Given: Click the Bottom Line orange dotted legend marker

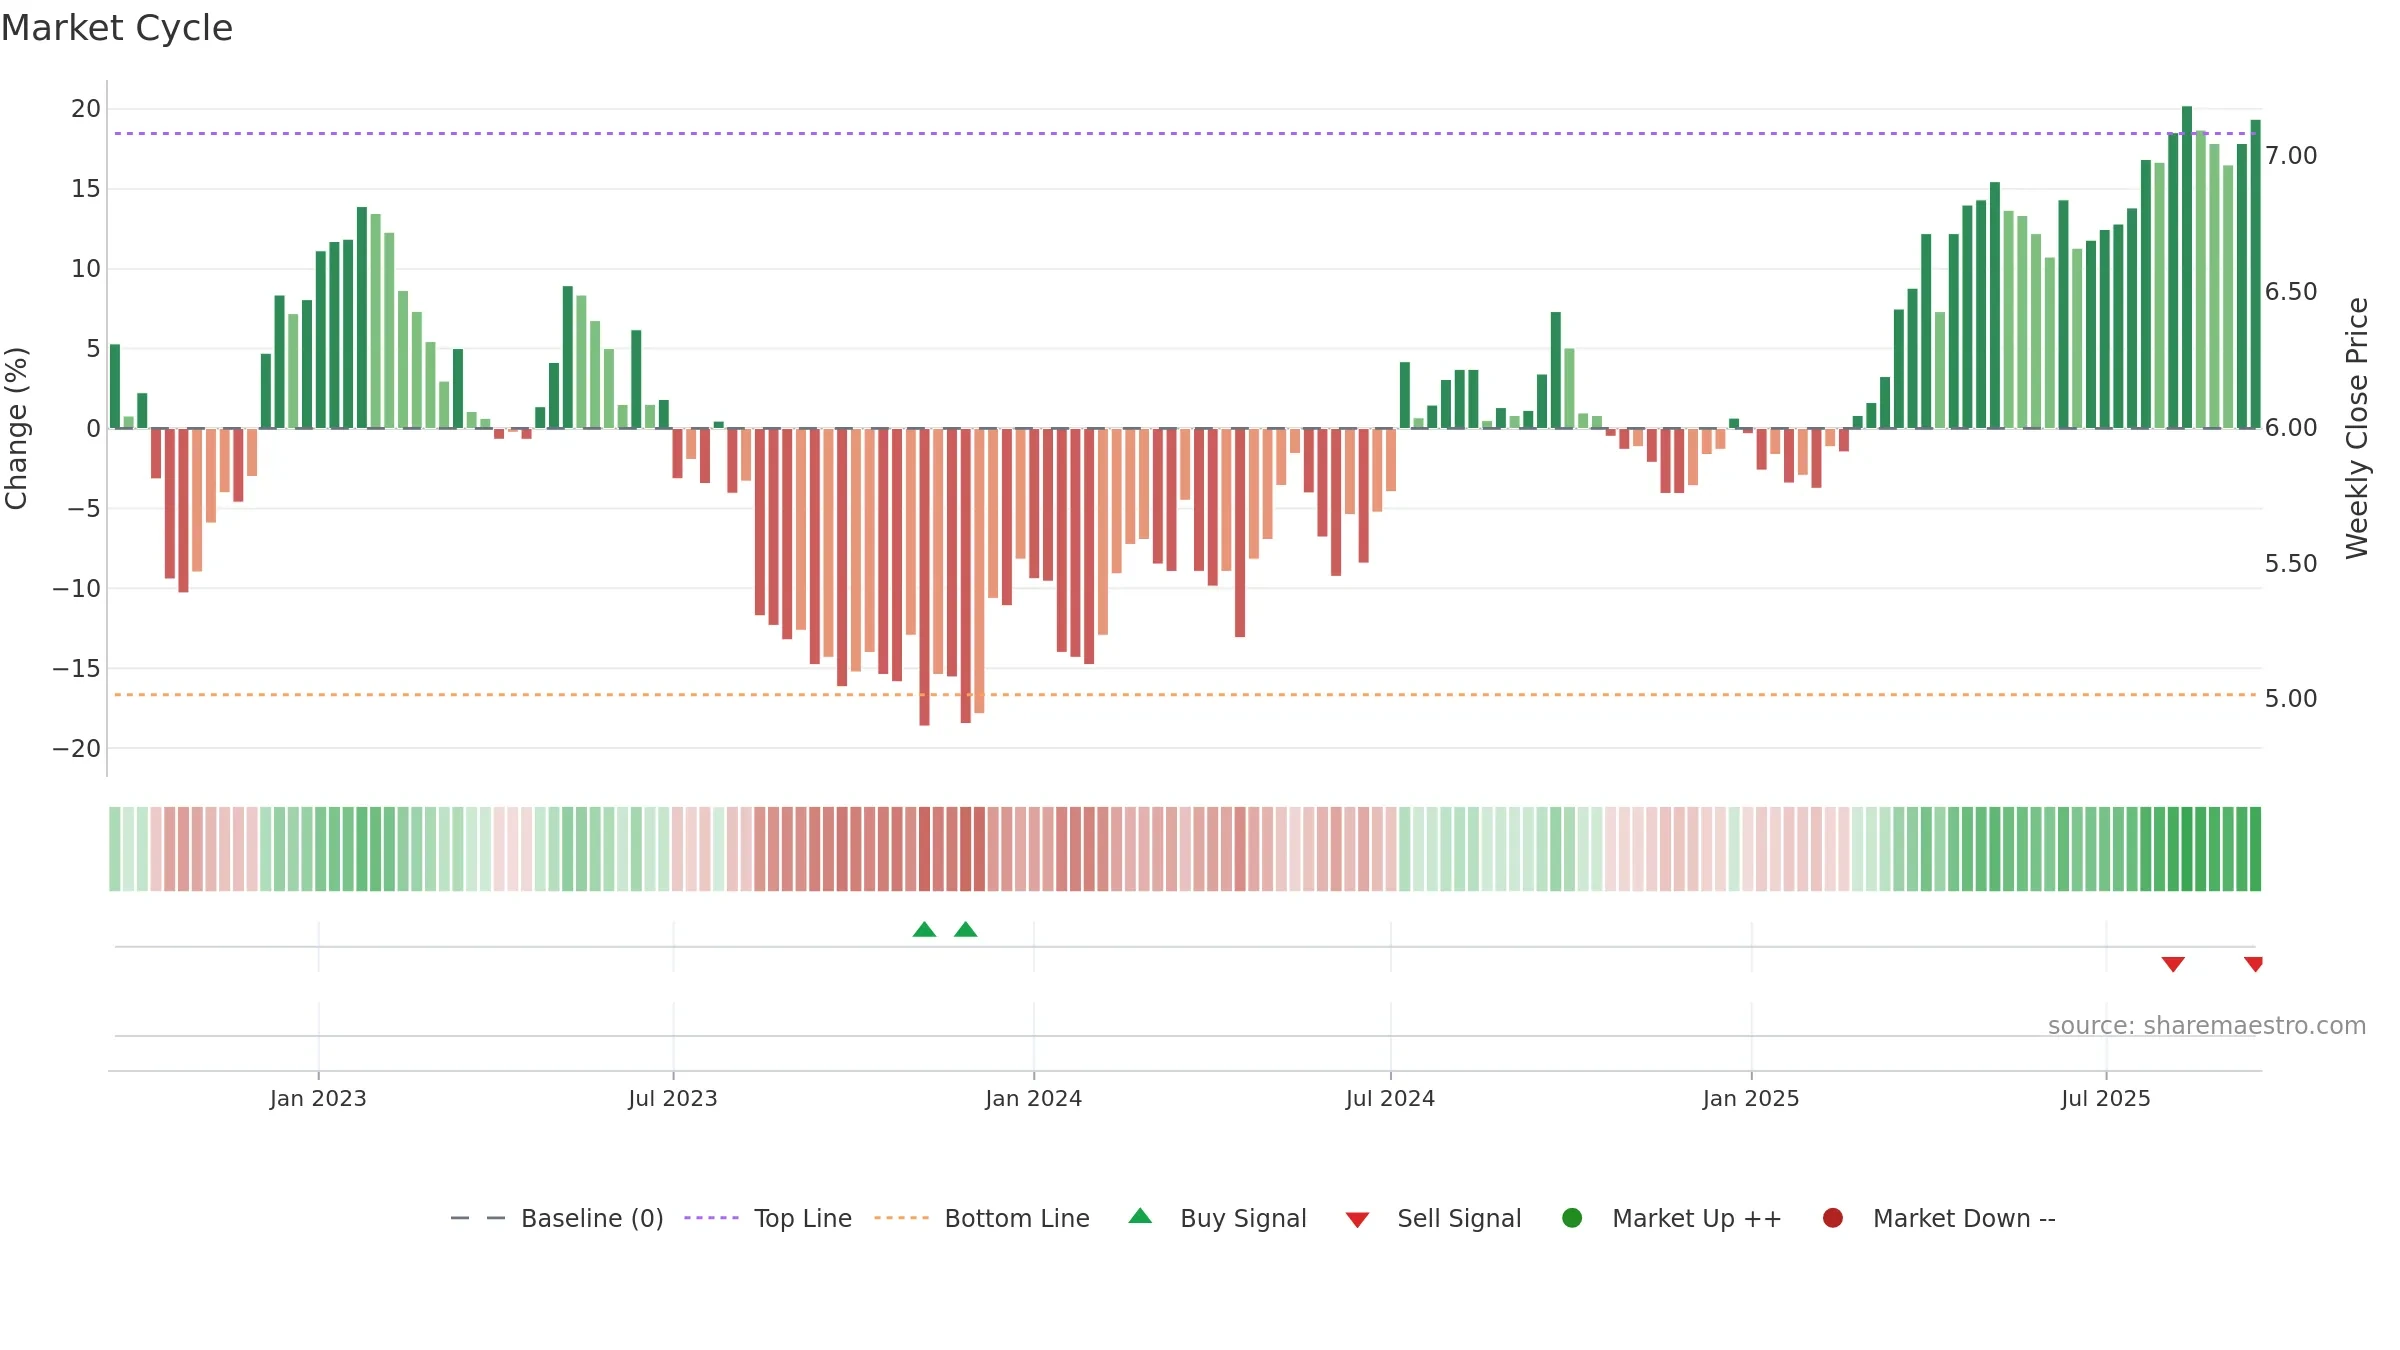Looking at the screenshot, I should point(901,1218).
